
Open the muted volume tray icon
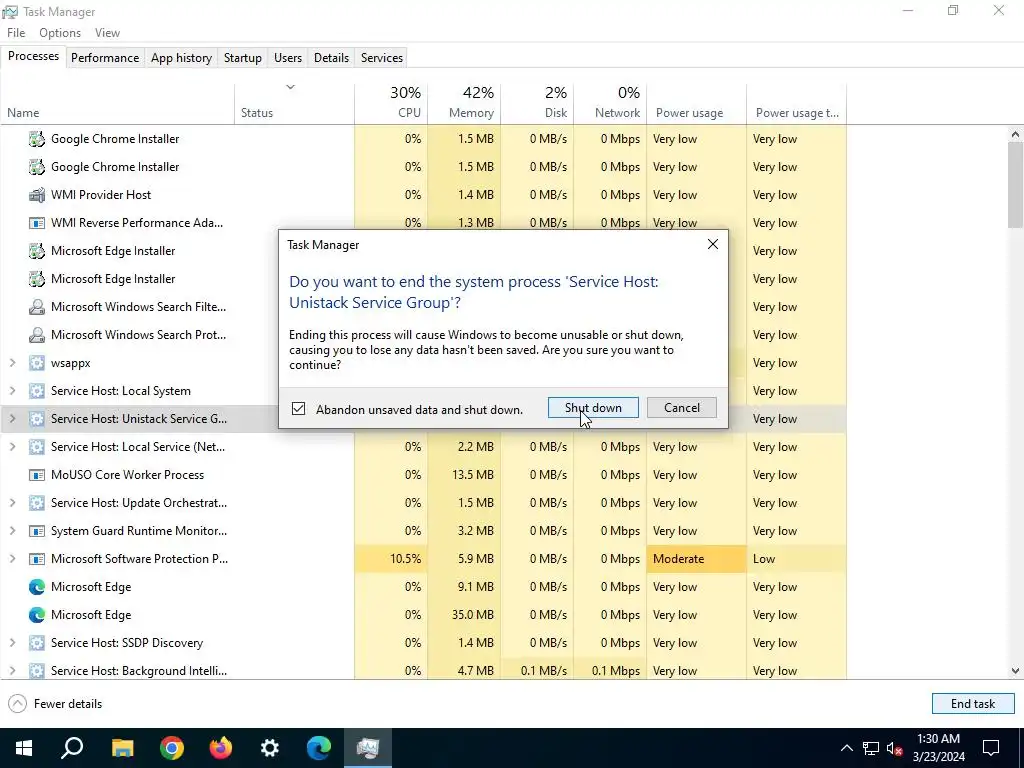click(x=894, y=748)
